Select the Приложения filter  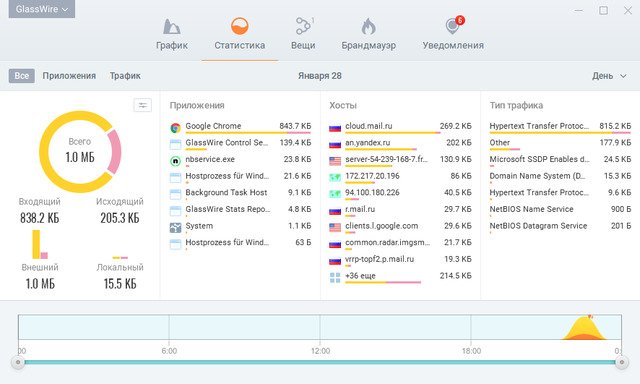point(69,75)
